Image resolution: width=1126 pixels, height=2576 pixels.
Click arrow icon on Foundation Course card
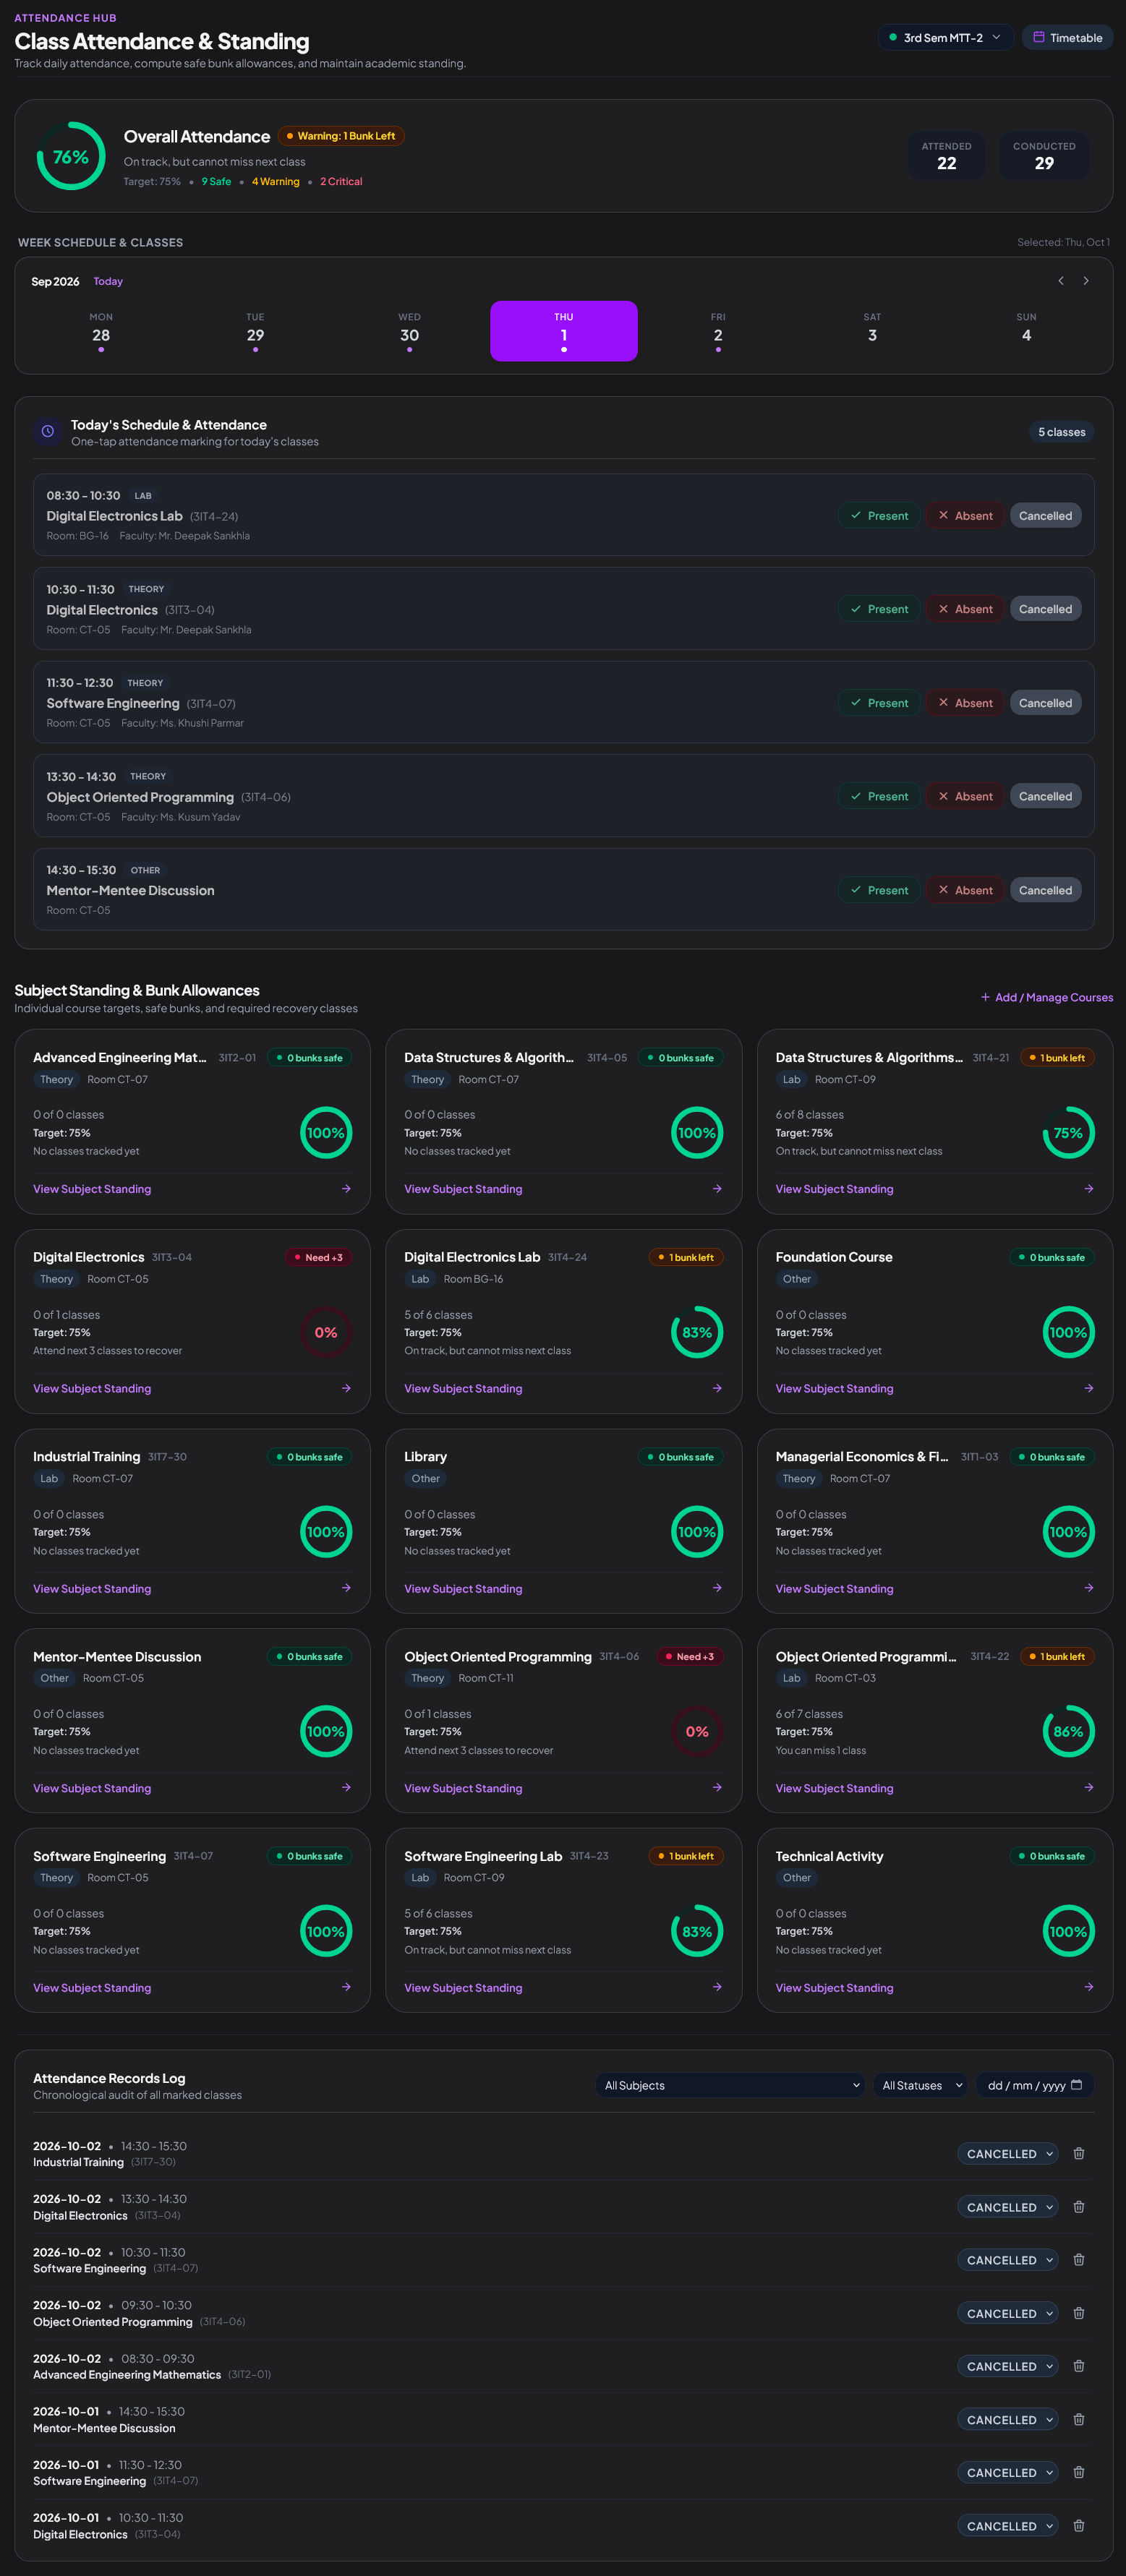(x=1089, y=1388)
